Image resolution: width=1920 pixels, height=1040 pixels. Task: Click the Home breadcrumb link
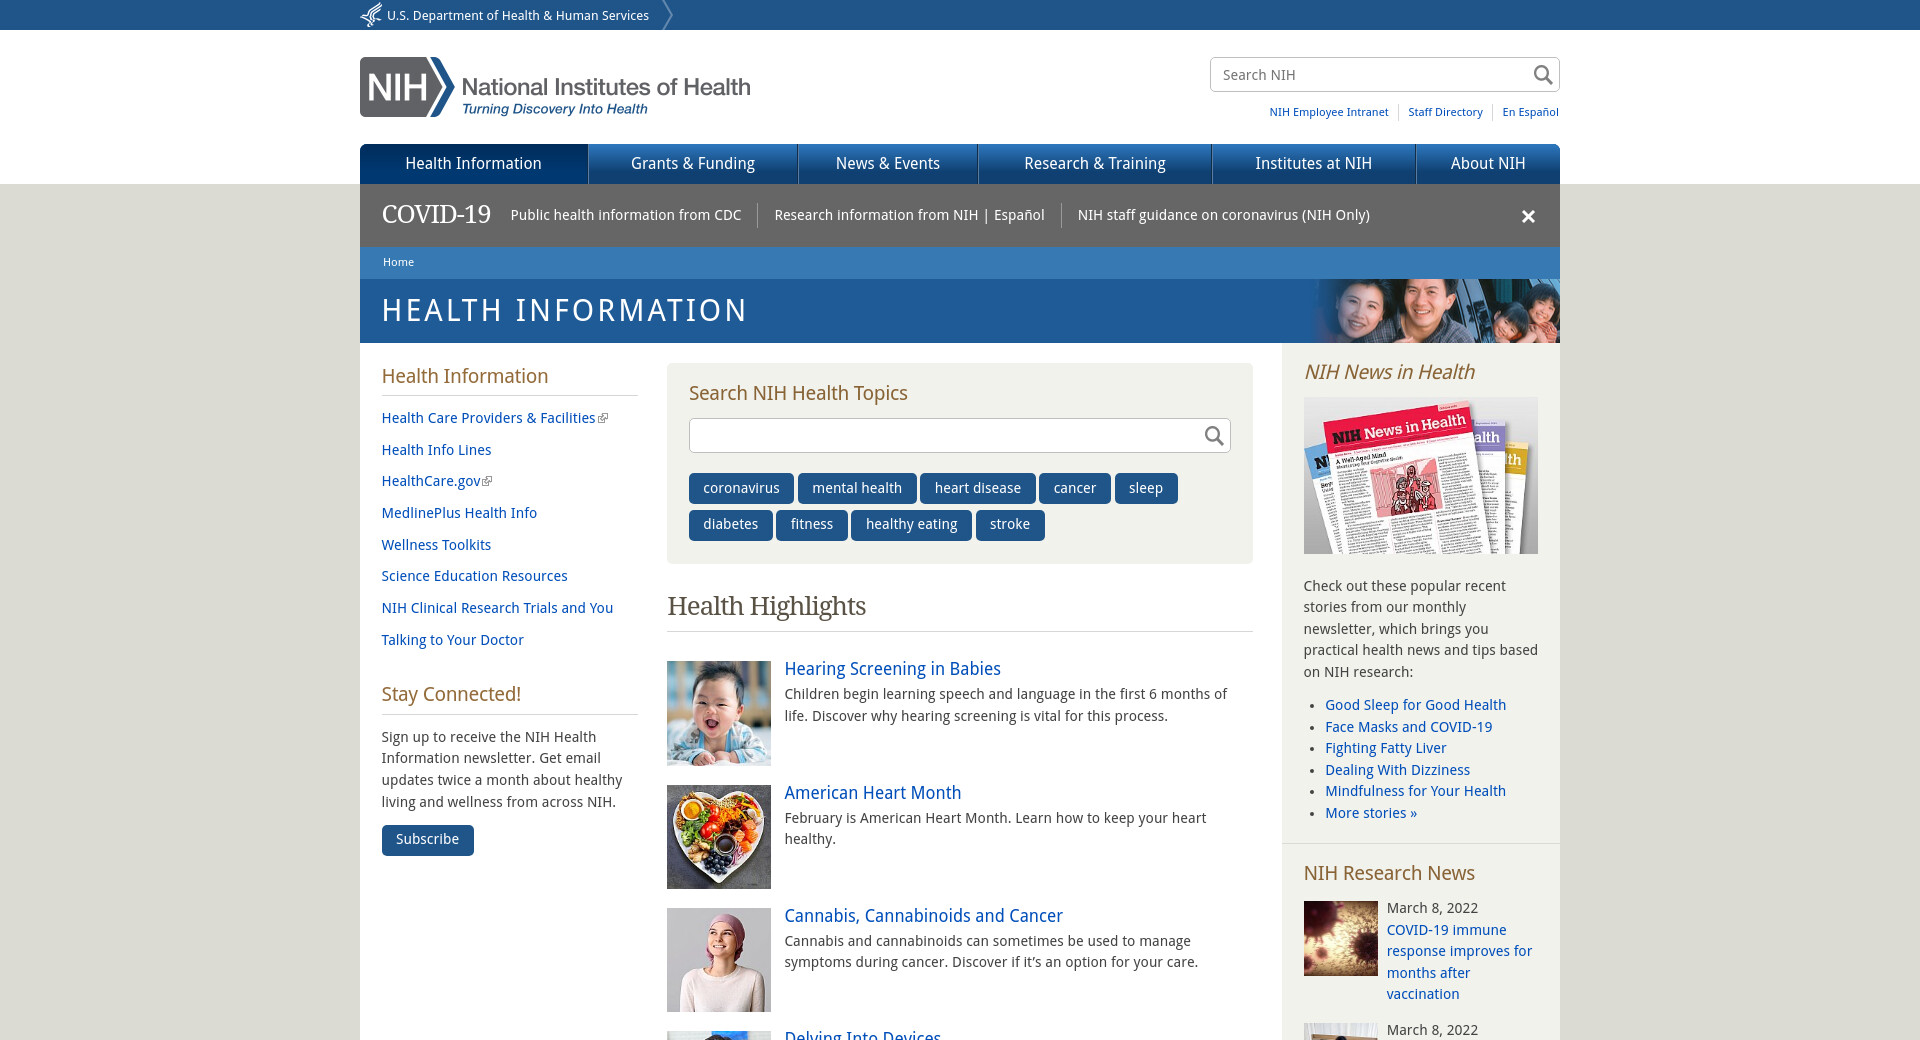click(398, 262)
